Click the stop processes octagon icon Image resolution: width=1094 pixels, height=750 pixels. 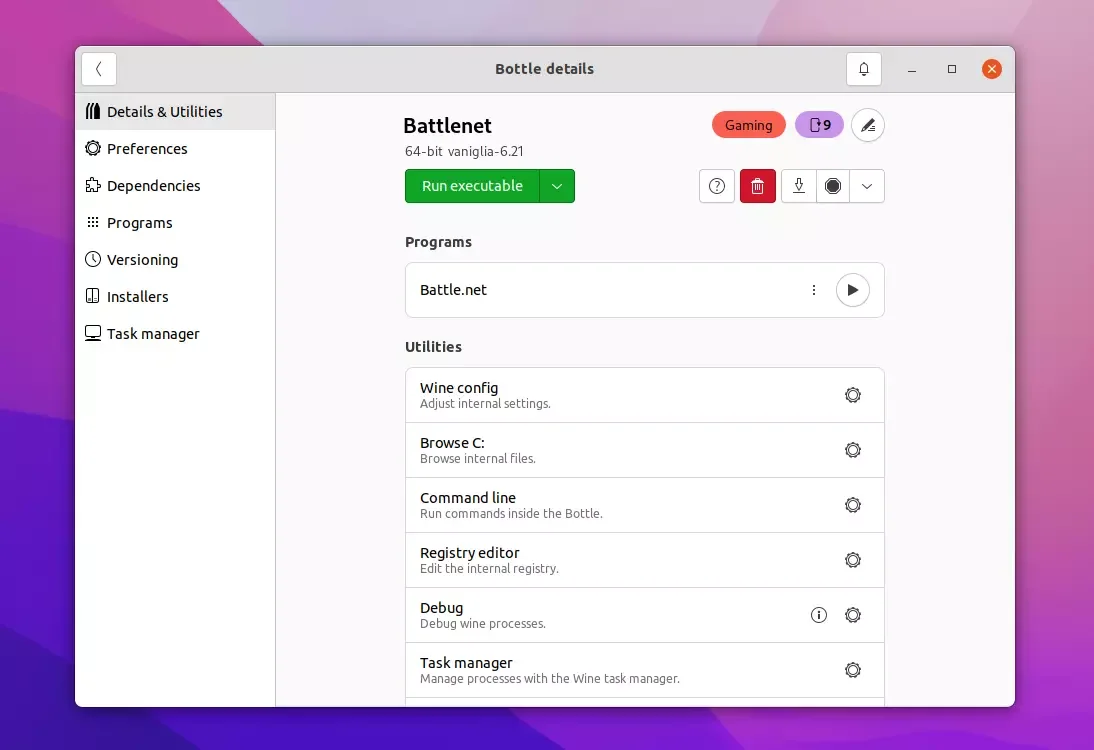coord(833,186)
